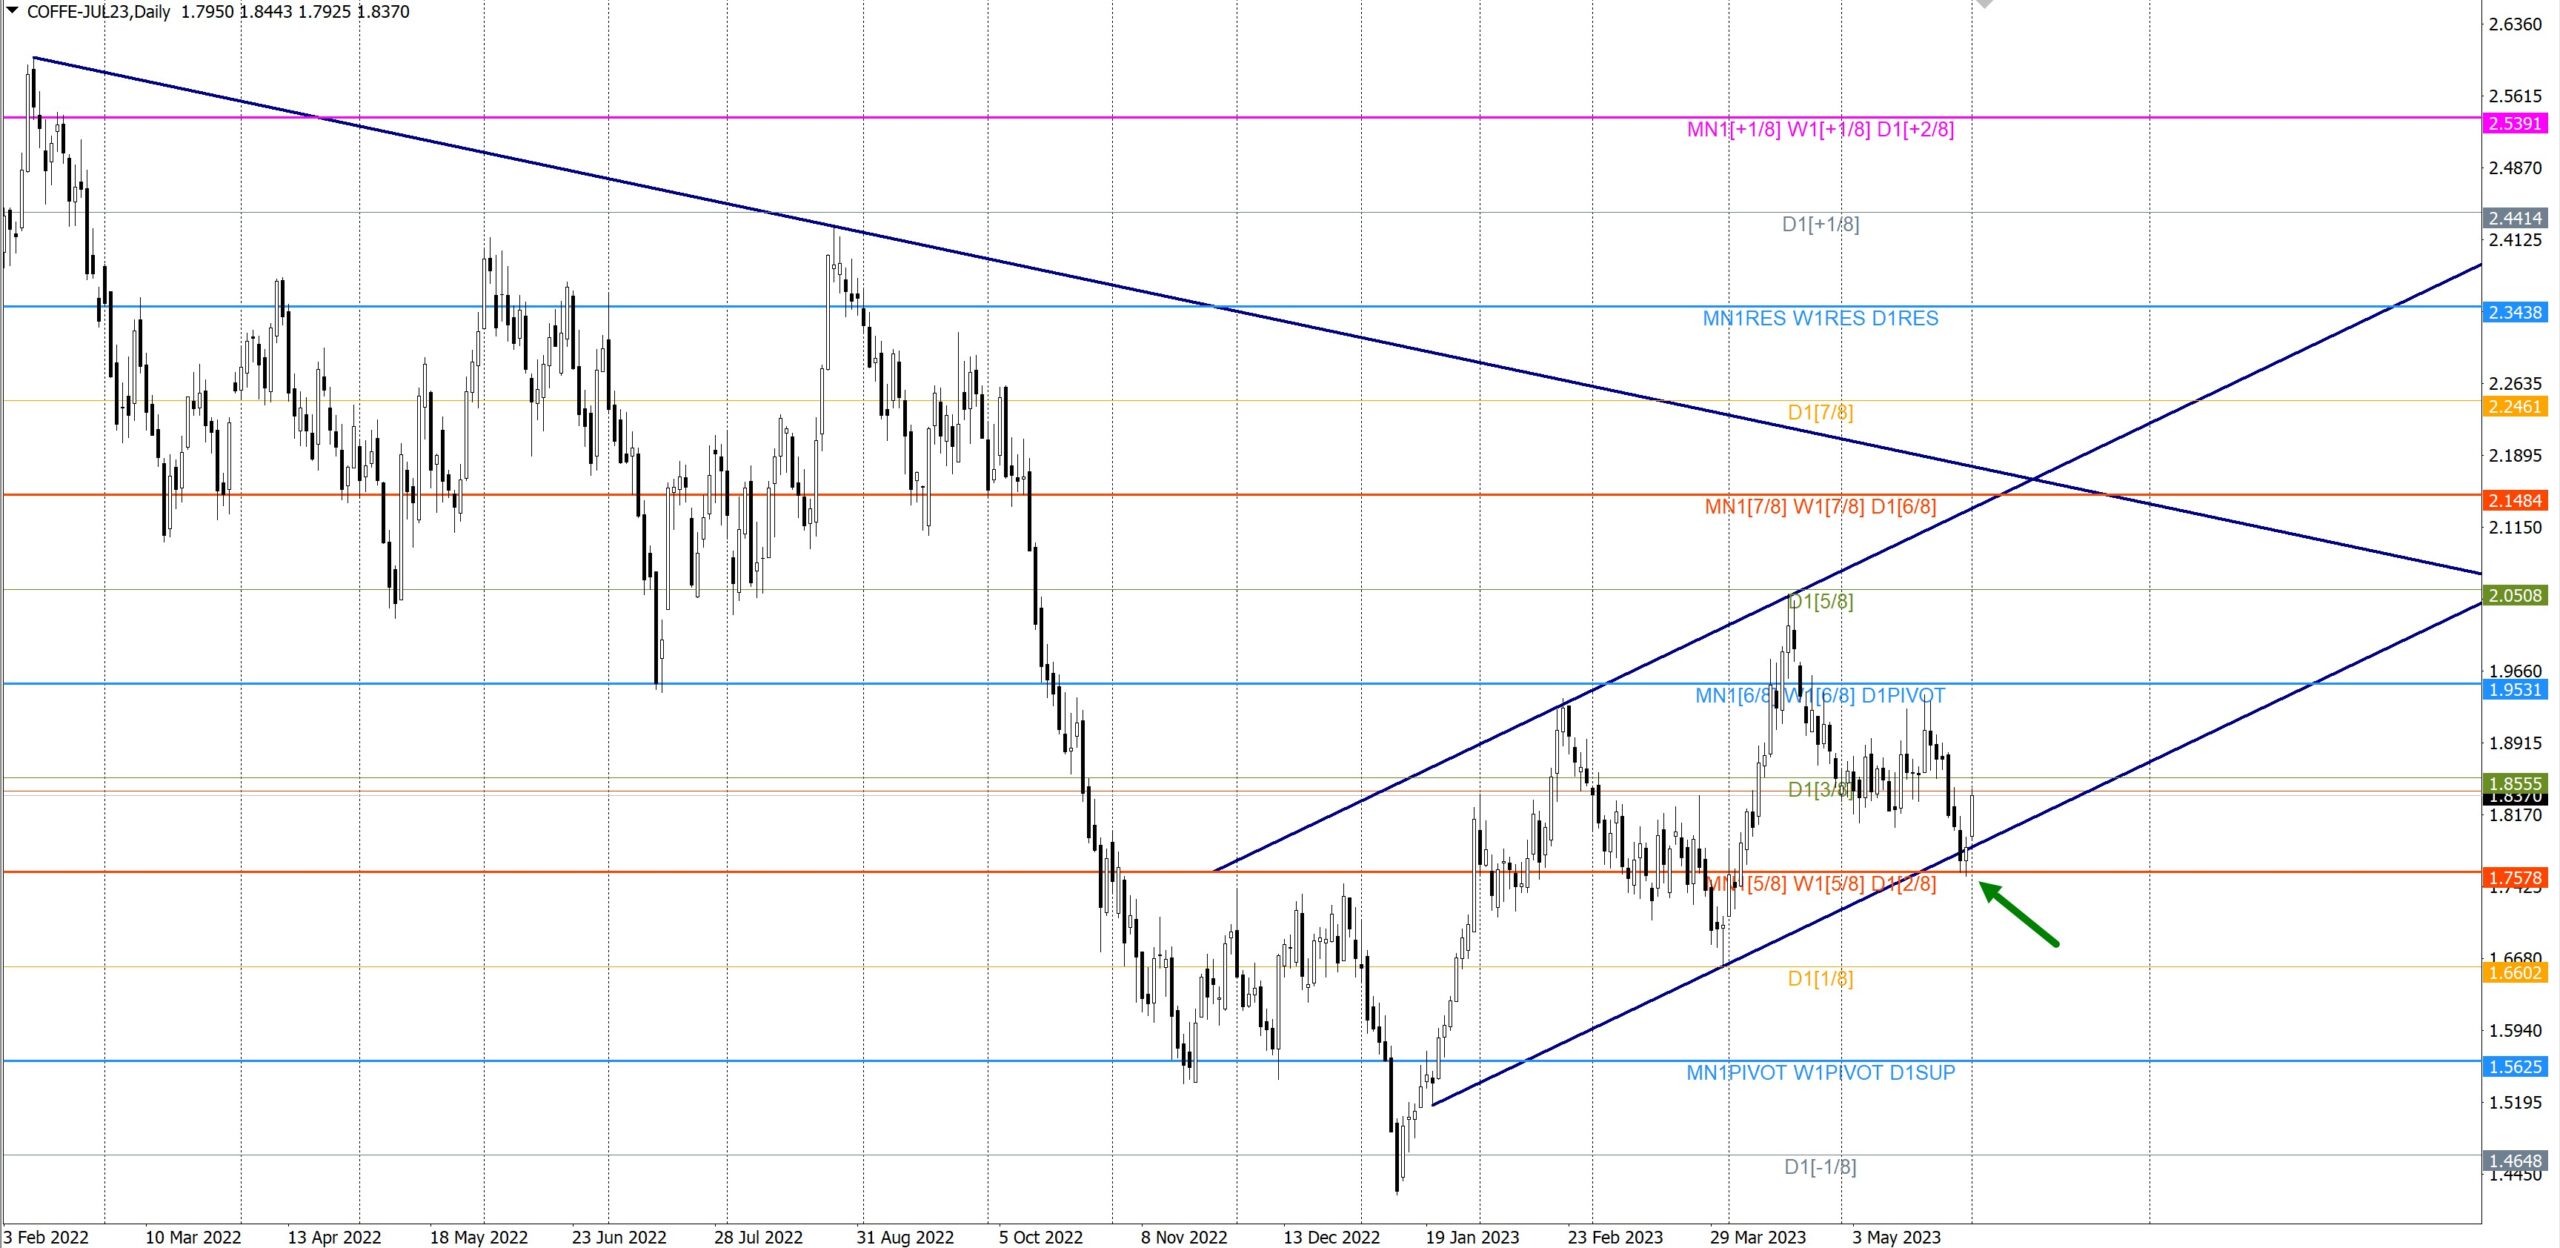This screenshot has width=2560, height=1248.
Task: Click the gray chart shift marker at top
Action: tap(1984, 4)
